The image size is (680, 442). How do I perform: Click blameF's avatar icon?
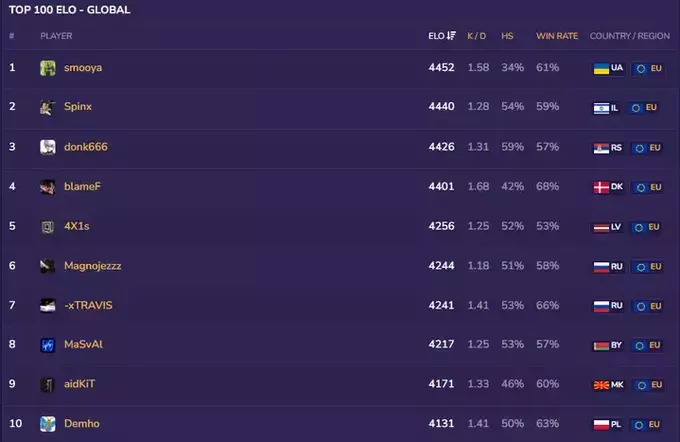(48, 187)
